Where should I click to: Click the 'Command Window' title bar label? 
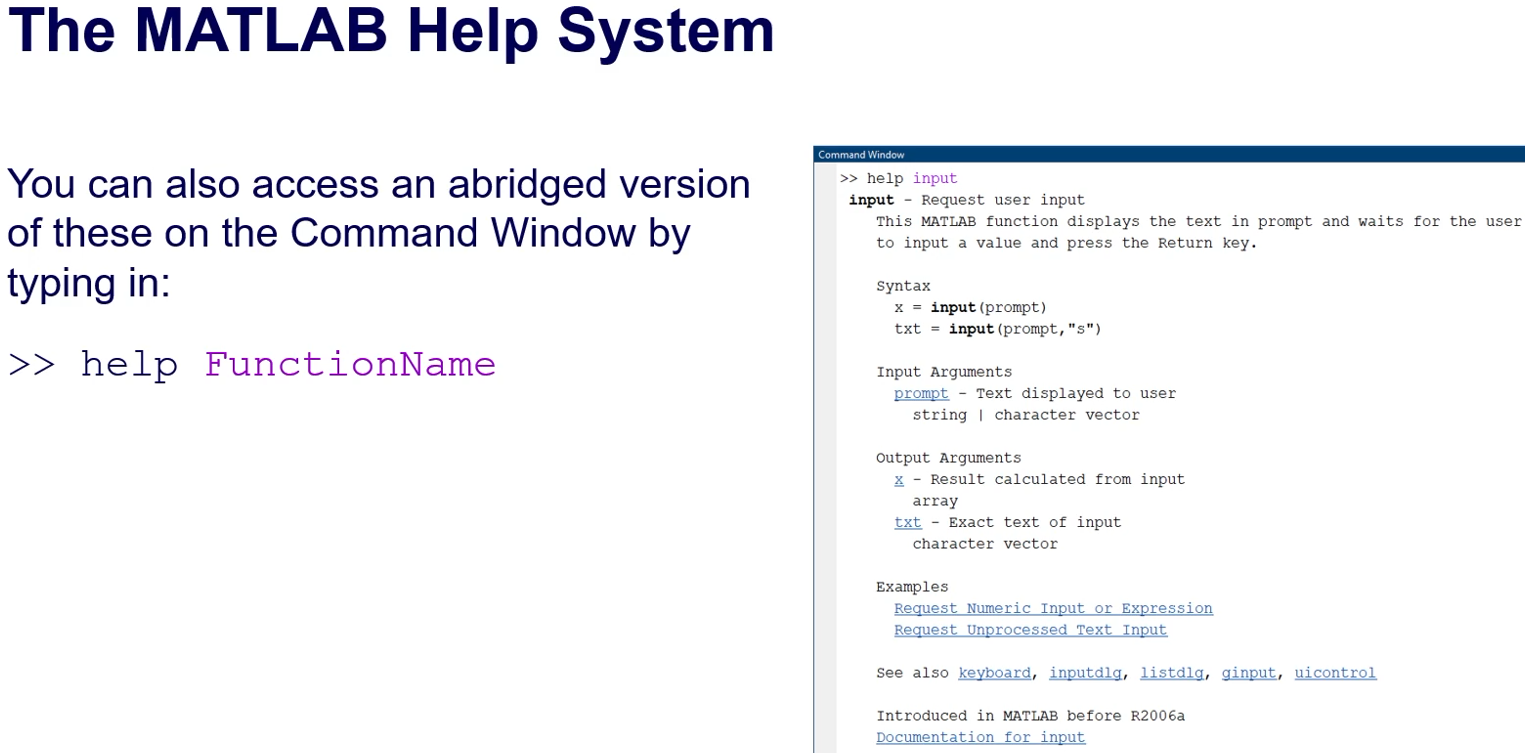tap(861, 154)
